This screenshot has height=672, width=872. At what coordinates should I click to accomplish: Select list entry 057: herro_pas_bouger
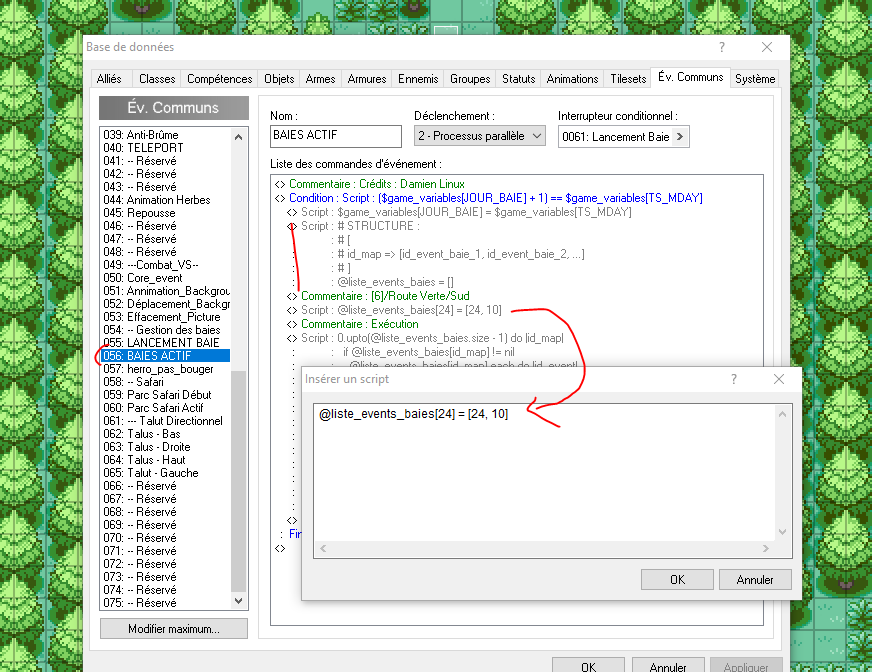click(166, 369)
